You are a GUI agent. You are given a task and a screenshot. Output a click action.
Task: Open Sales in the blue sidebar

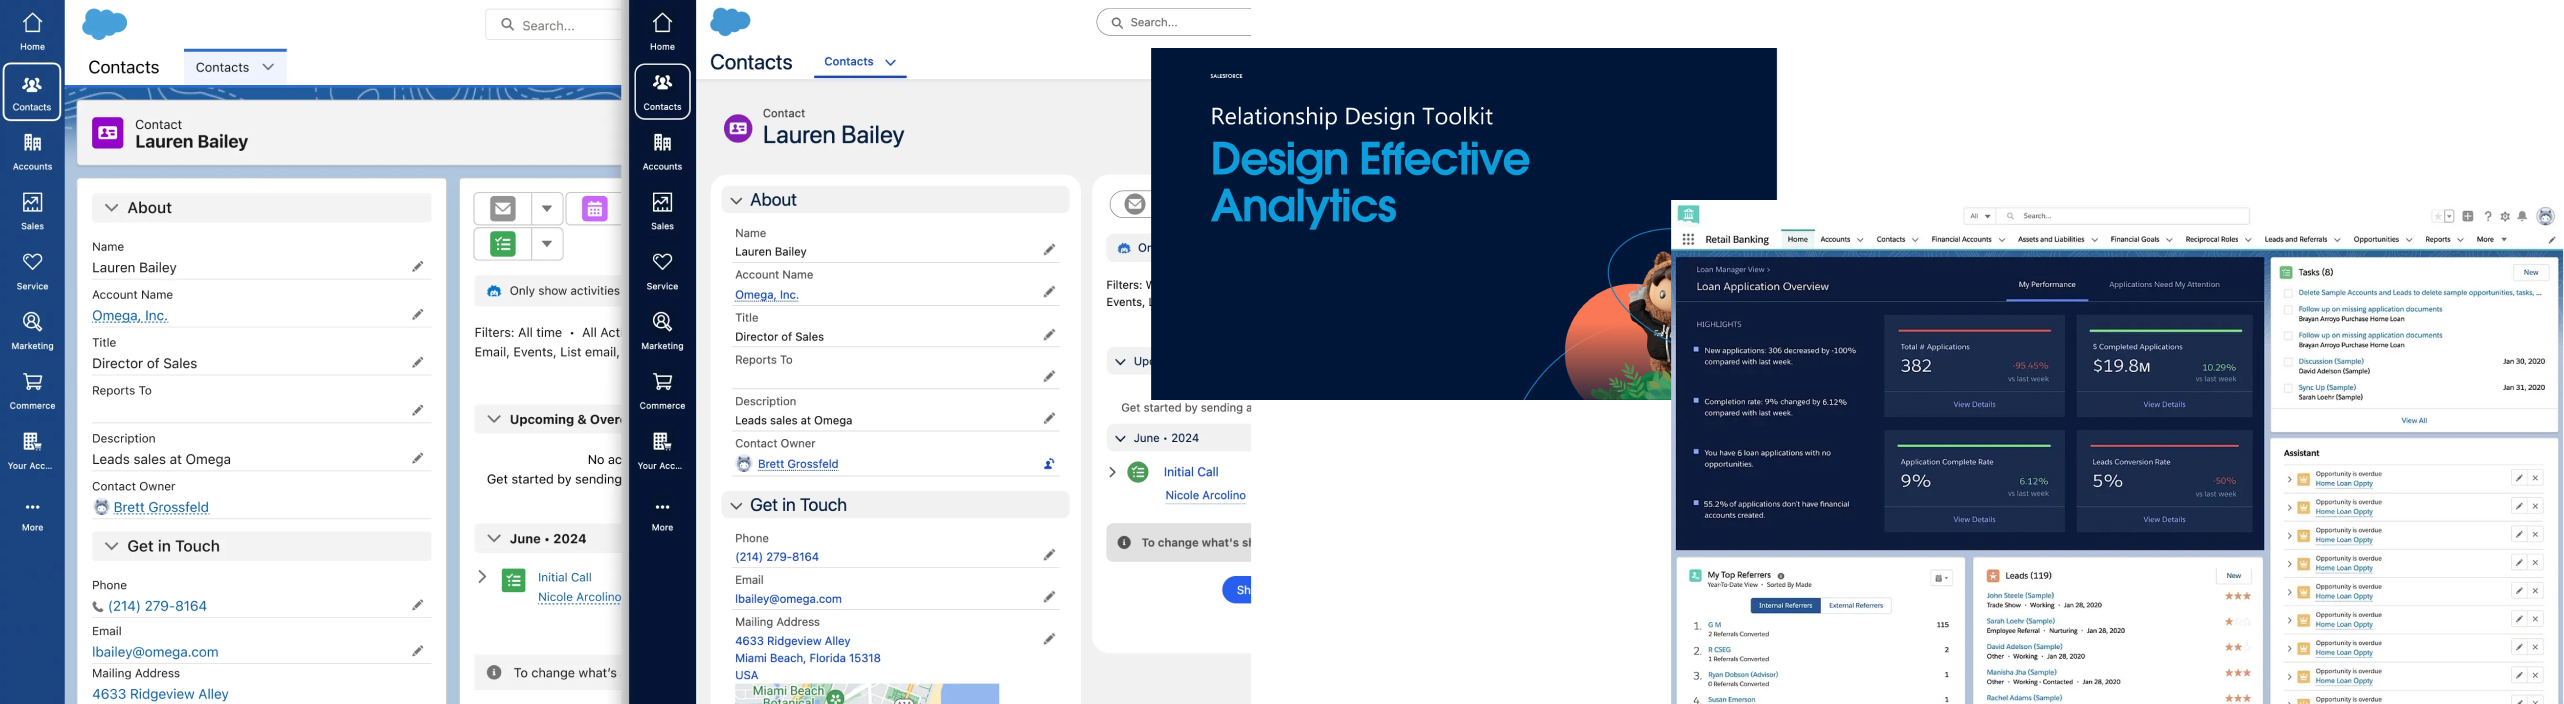tap(32, 211)
